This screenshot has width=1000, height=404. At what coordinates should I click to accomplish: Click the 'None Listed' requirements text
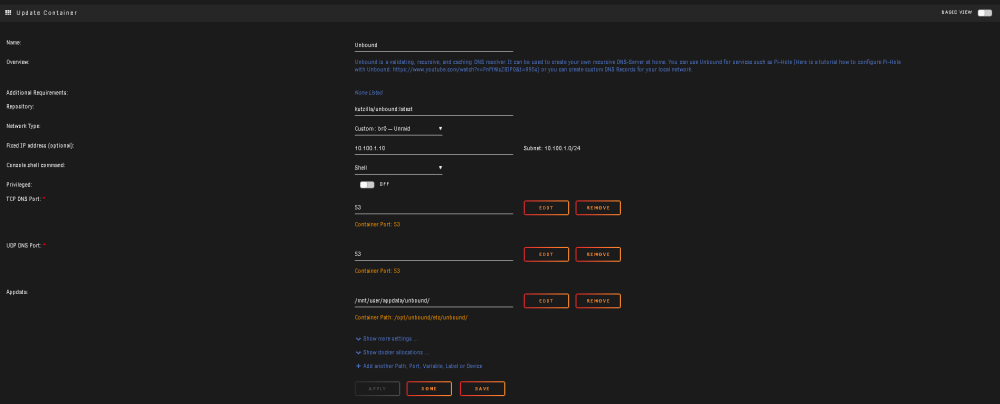pyautogui.click(x=369, y=93)
